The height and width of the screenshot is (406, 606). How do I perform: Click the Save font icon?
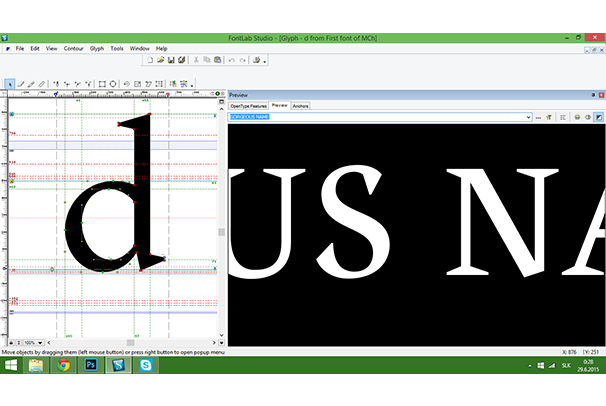171,60
